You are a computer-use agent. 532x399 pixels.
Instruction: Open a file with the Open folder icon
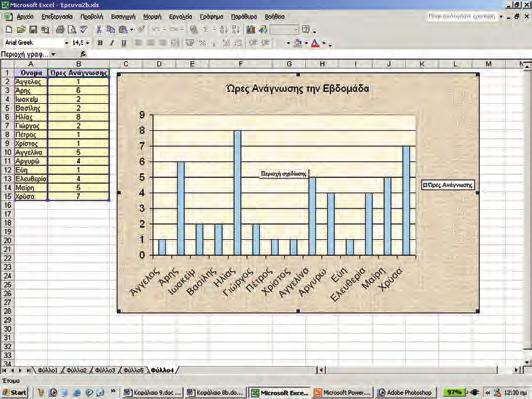(x=21, y=30)
